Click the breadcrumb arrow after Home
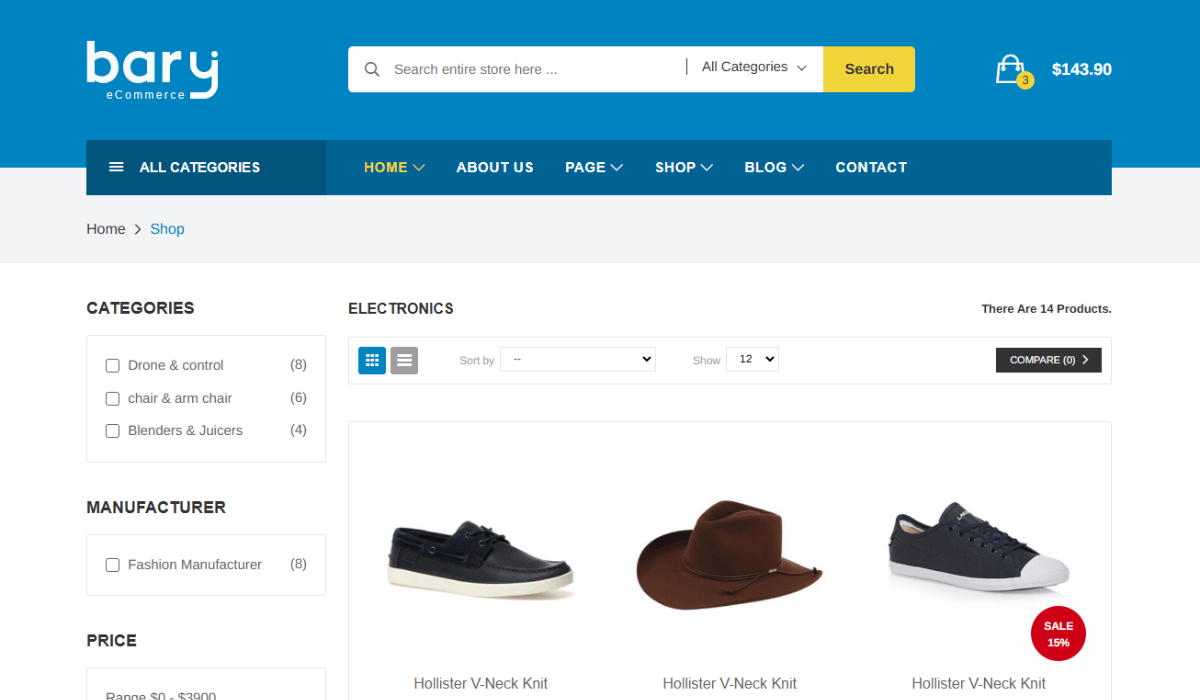The width and height of the screenshot is (1200, 700). click(138, 229)
